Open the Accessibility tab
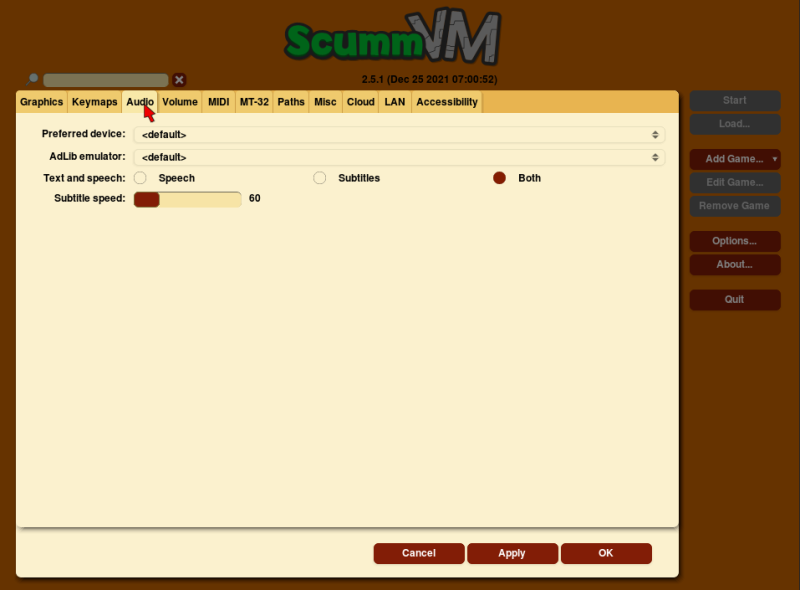The image size is (800, 590). click(x=447, y=102)
